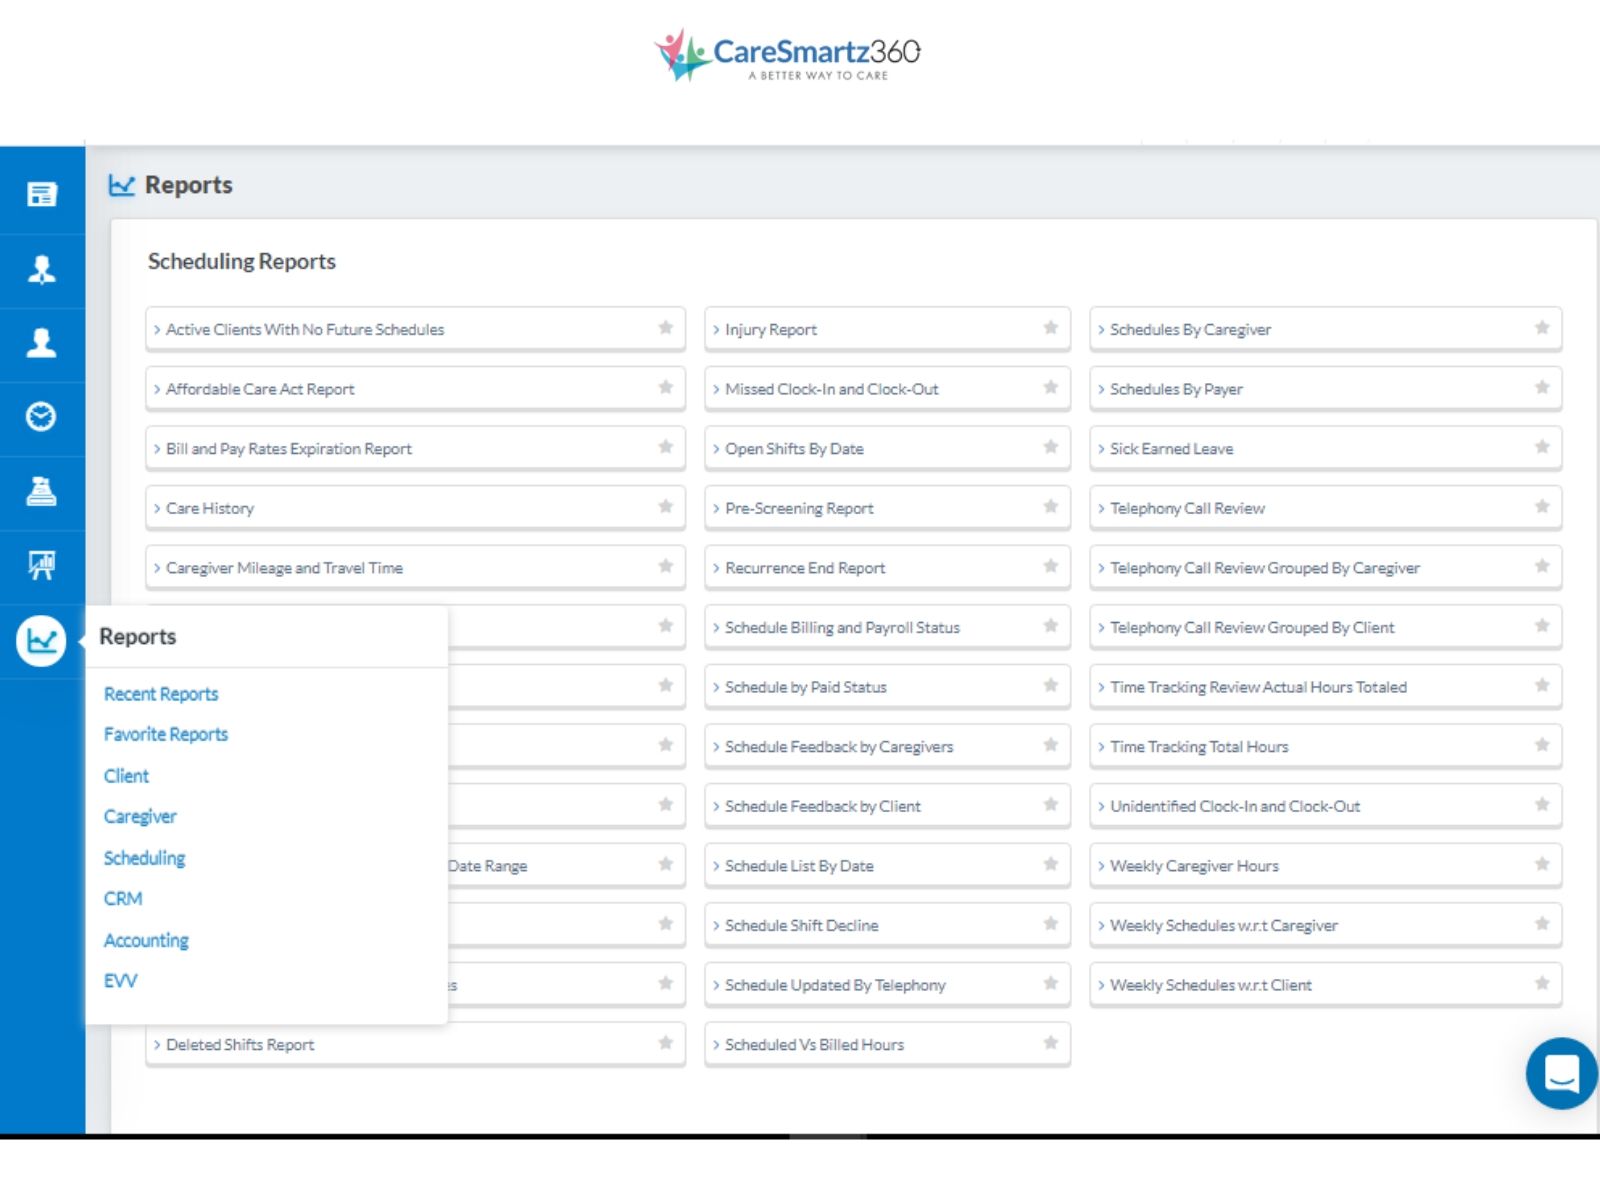Star the Missed Clock-In and Clock-Out report

(1051, 388)
